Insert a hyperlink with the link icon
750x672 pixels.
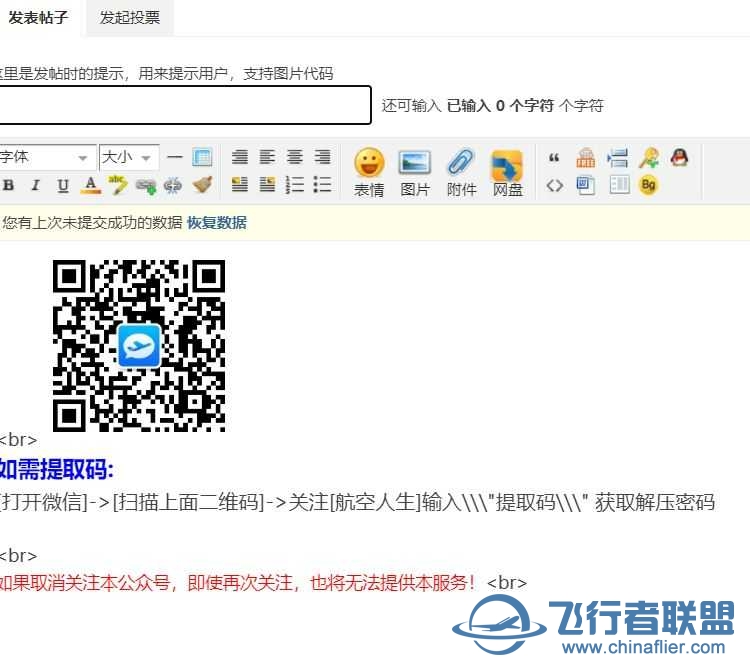point(145,186)
